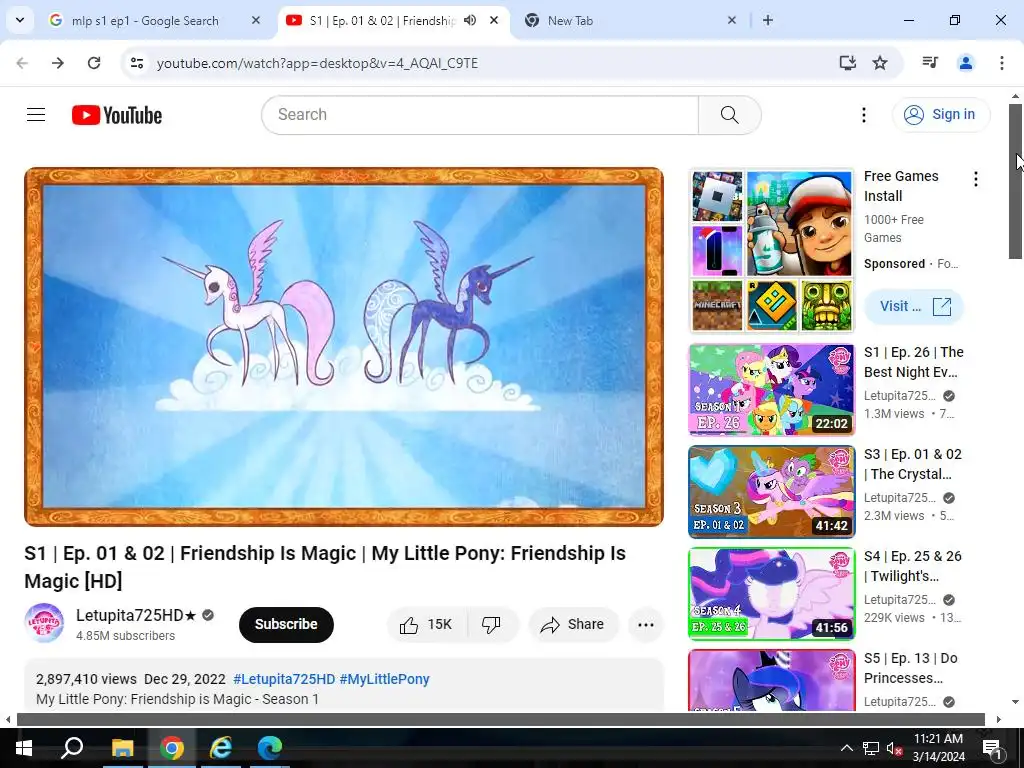Image resolution: width=1024 pixels, height=768 pixels.
Task: Mute tab using speaker icon on YouTube tab
Action: [470, 20]
